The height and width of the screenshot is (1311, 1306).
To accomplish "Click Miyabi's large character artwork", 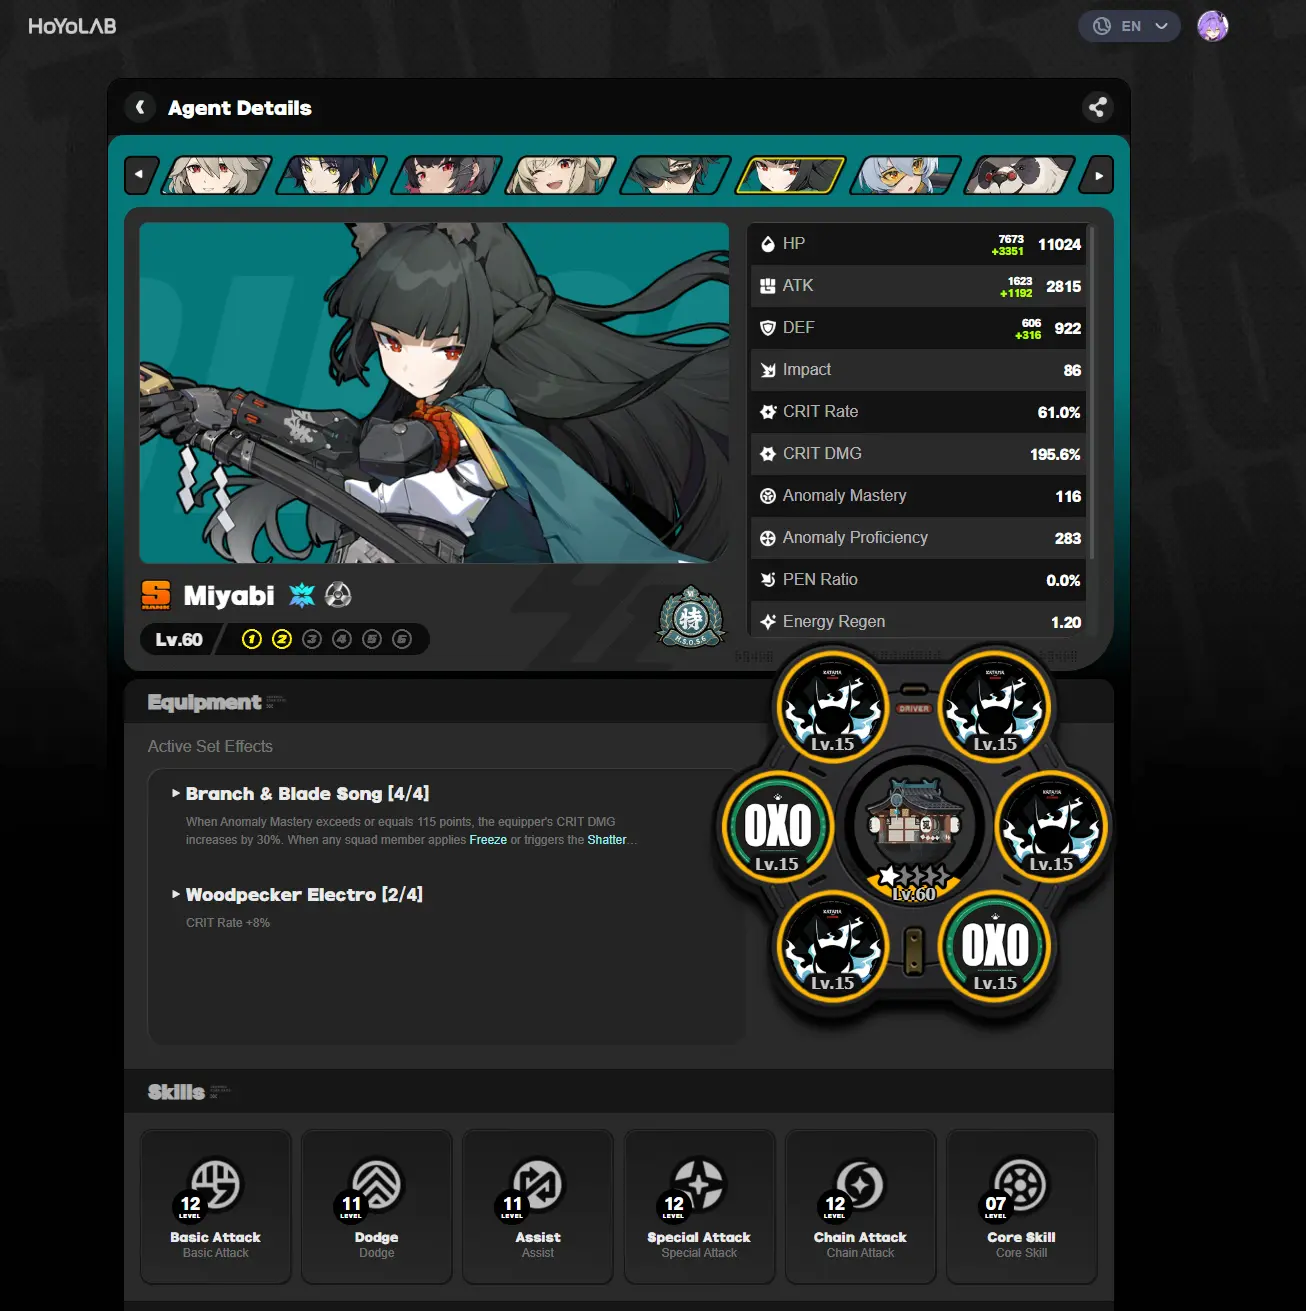I will pos(434,392).
